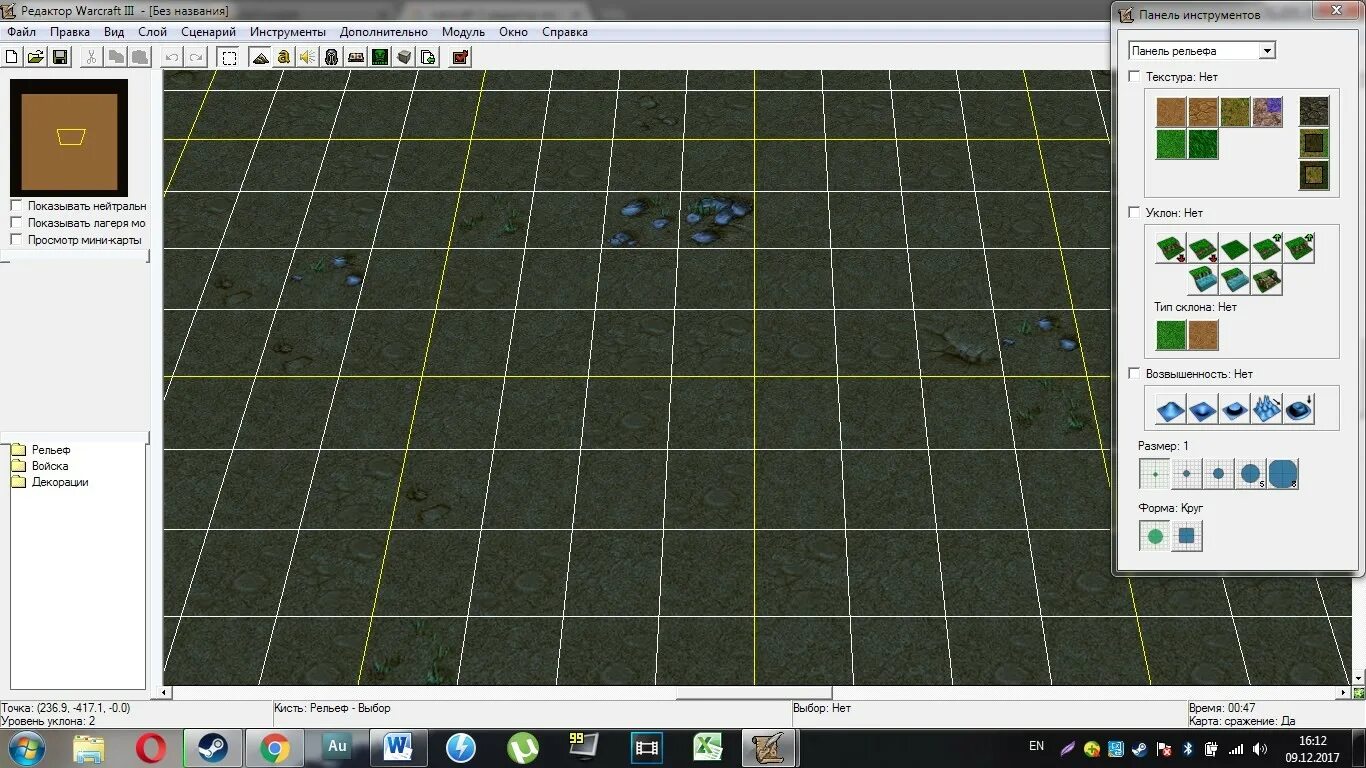This screenshot has height=768, width=1366.
Task: Open the Рельеф folder in tree
Action: [50, 450]
